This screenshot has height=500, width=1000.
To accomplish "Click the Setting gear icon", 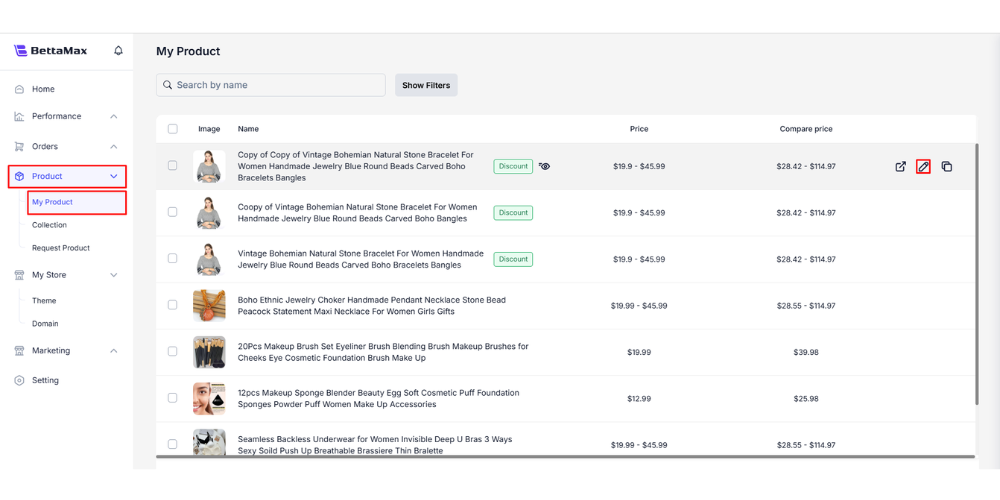I will (x=19, y=380).
